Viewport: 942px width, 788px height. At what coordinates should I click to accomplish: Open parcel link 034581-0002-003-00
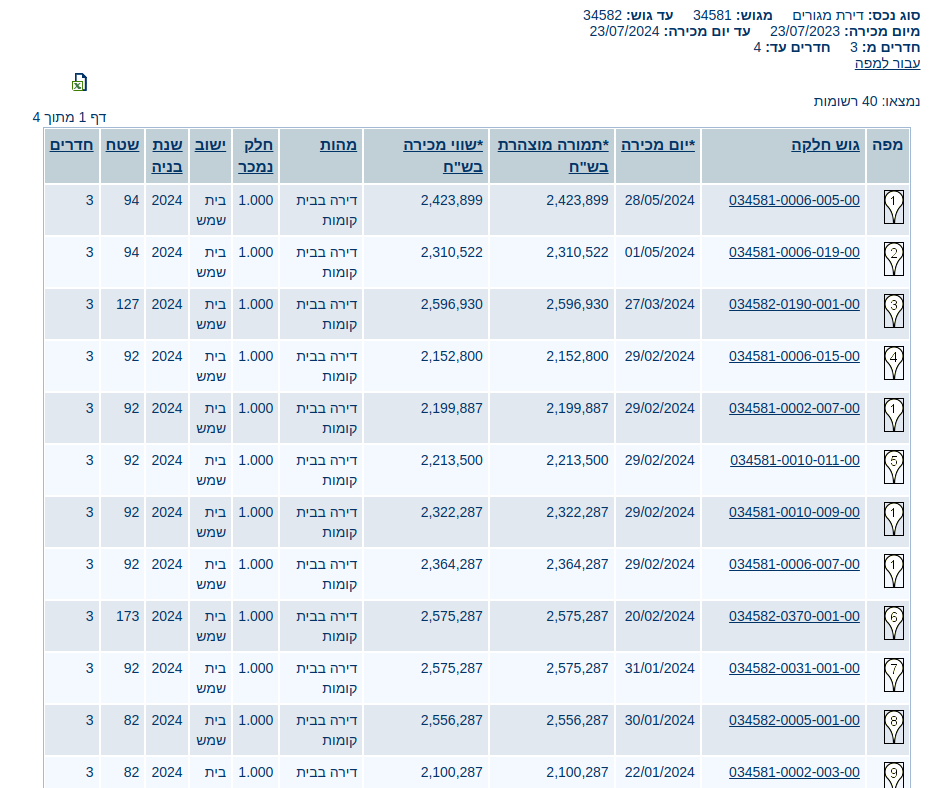[x=794, y=772]
